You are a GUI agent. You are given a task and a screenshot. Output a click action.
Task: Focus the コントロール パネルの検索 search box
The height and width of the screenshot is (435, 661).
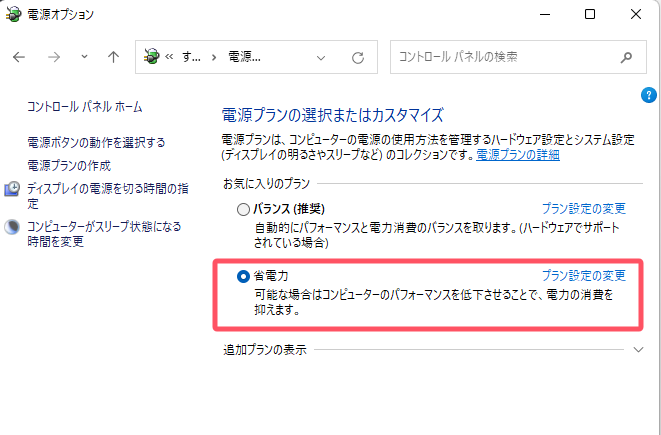point(518,57)
